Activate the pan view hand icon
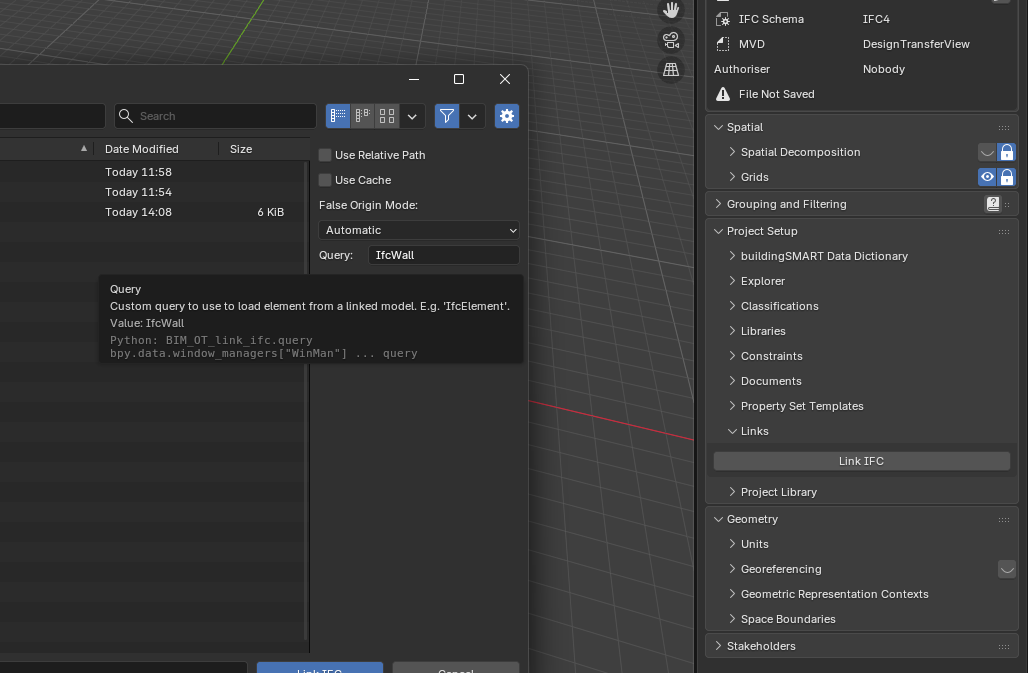The width and height of the screenshot is (1028, 673). coord(671,10)
